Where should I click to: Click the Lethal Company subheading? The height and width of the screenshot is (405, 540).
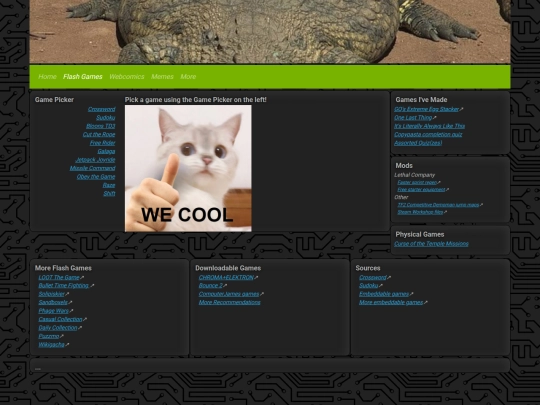pos(415,175)
